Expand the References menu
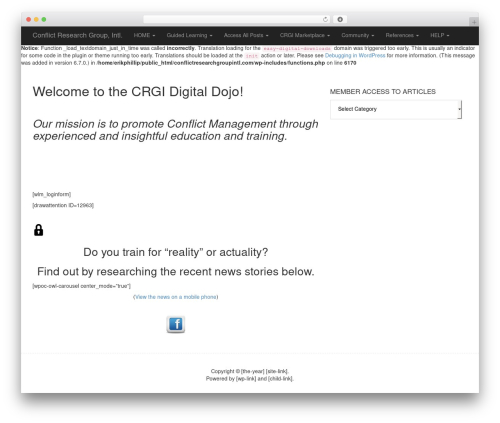This screenshot has height=423, width=500. coord(402,35)
